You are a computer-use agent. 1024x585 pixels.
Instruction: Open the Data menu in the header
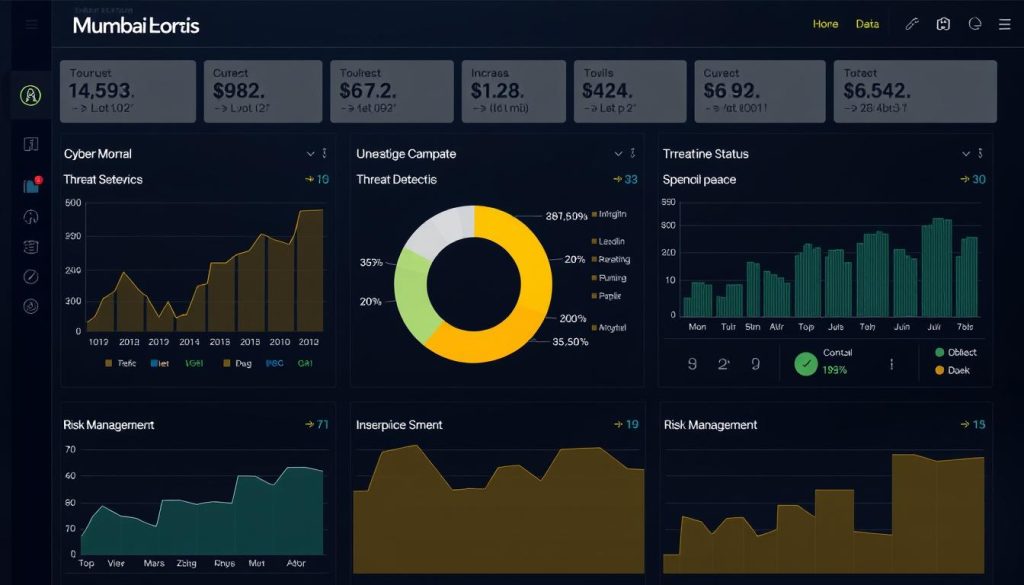coord(867,24)
